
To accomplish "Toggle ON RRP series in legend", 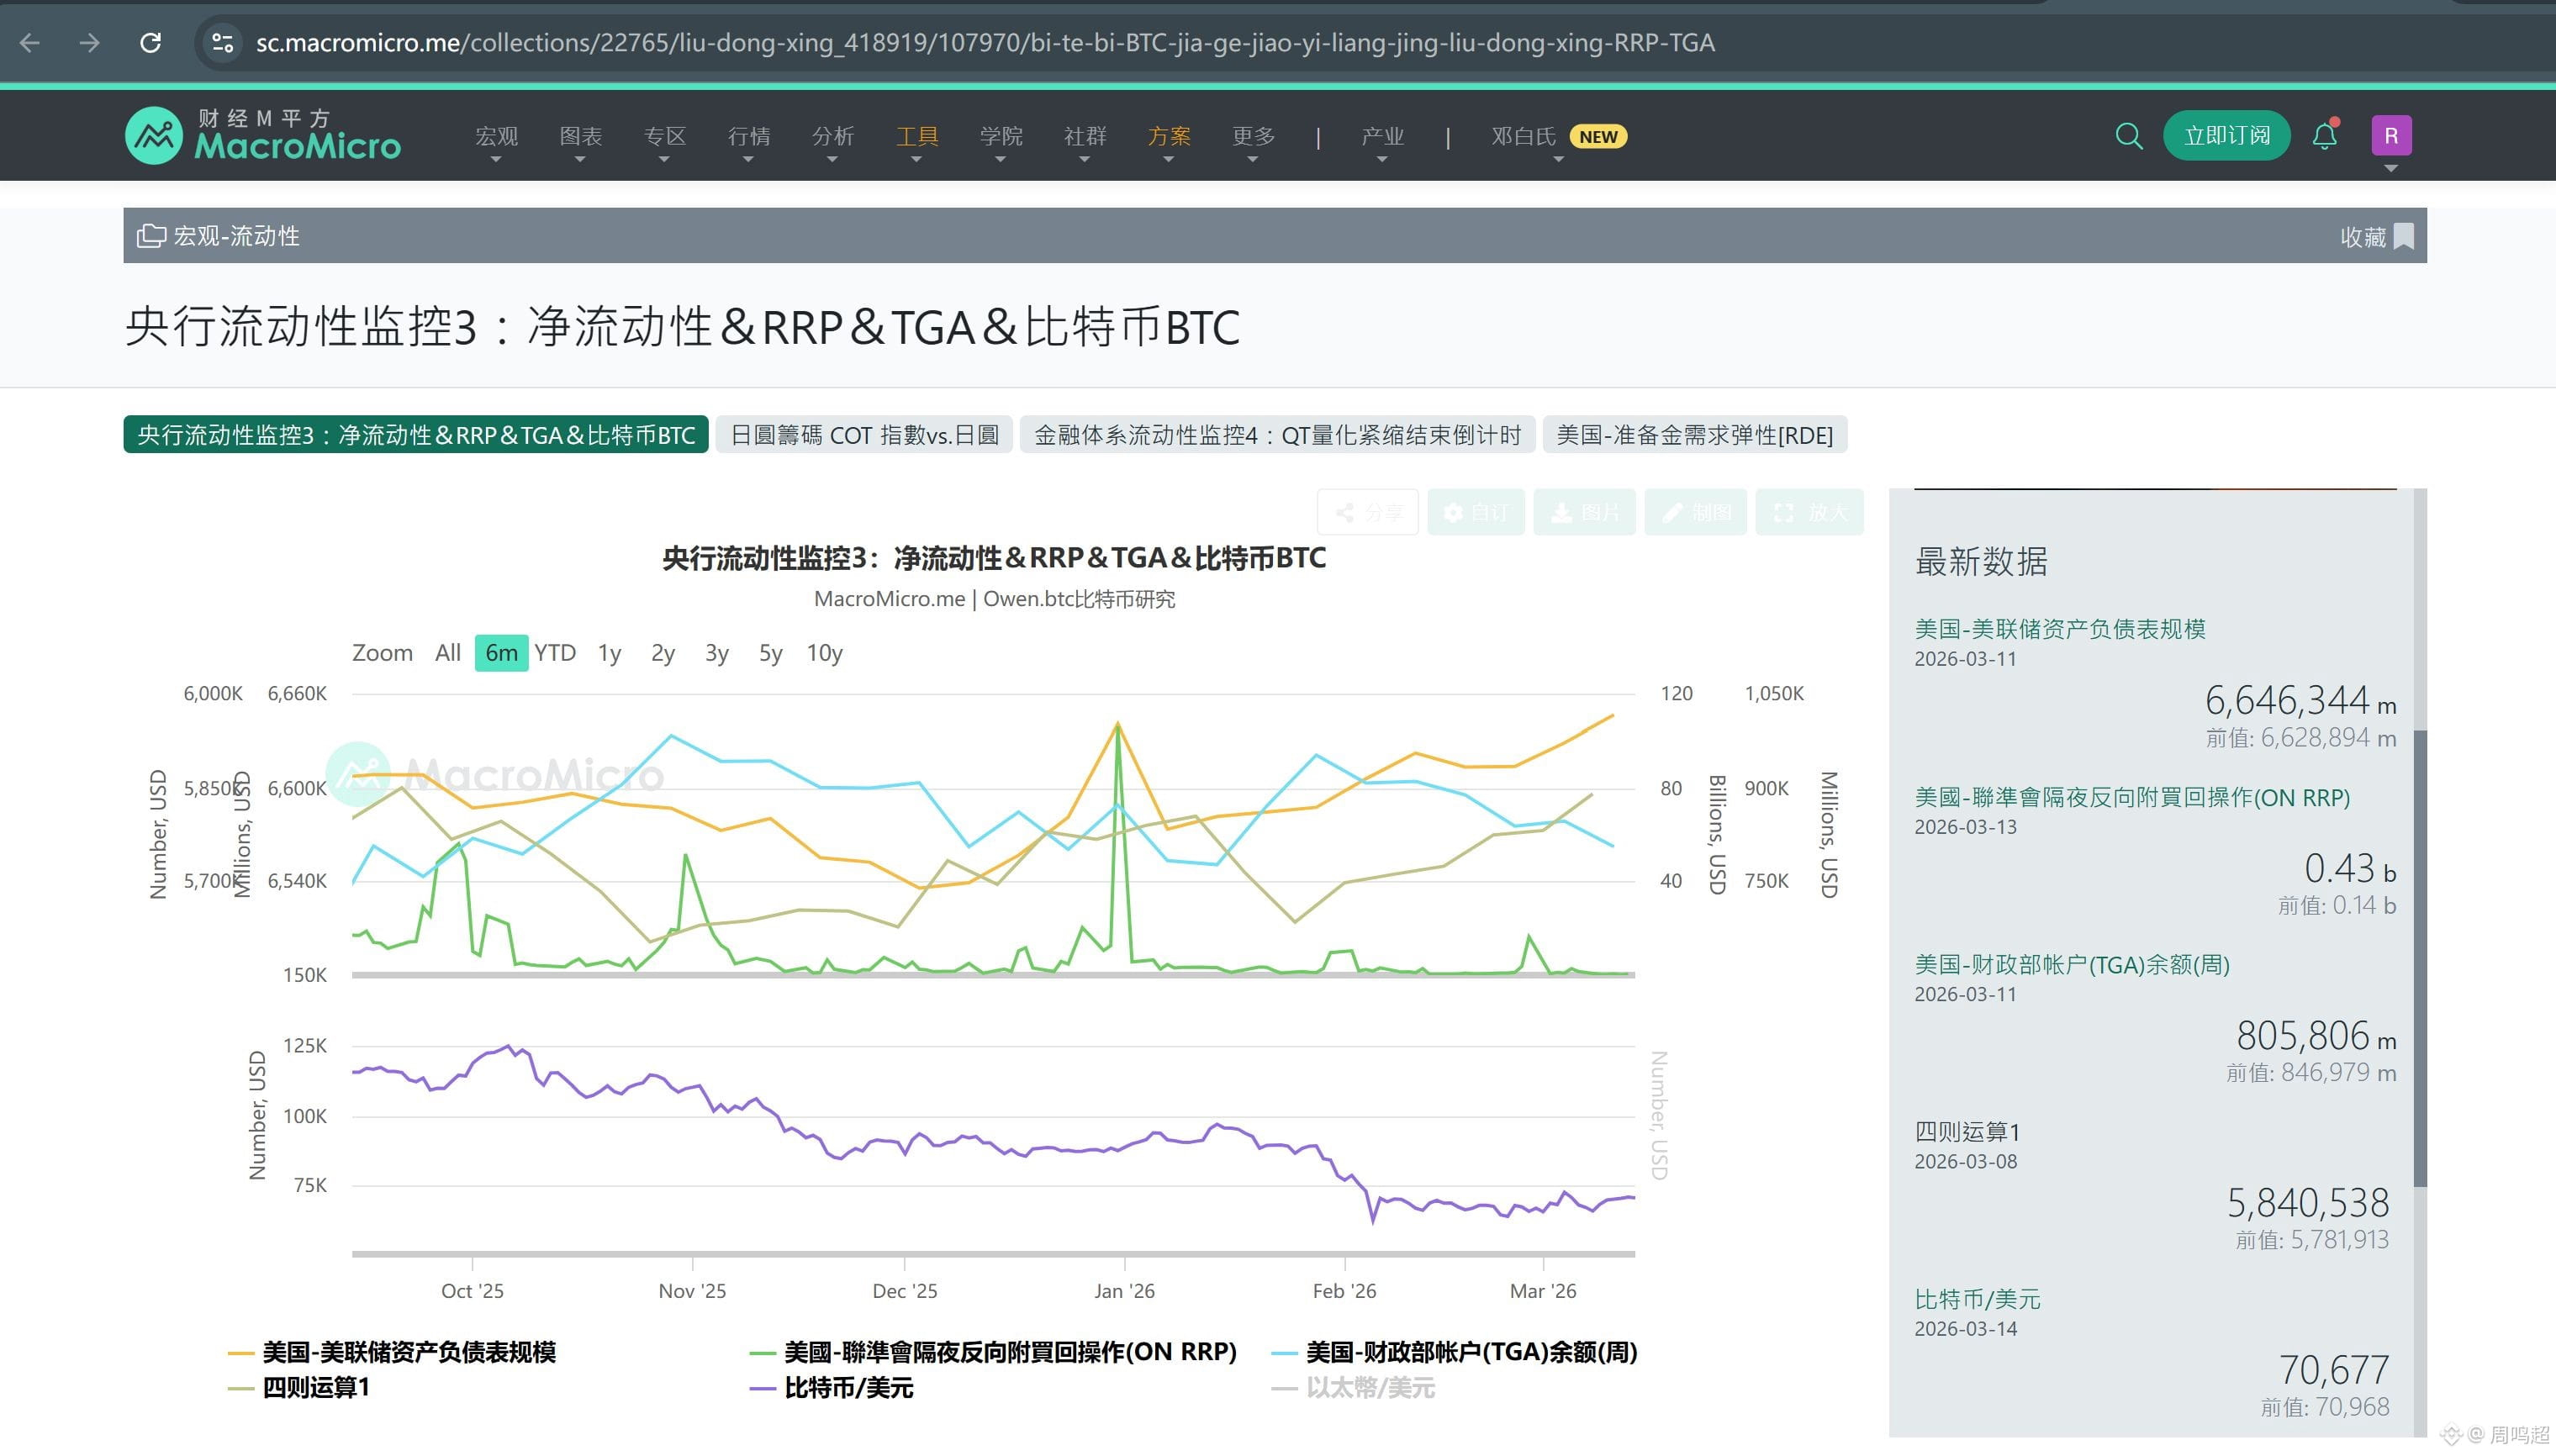I will coord(993,1352).
